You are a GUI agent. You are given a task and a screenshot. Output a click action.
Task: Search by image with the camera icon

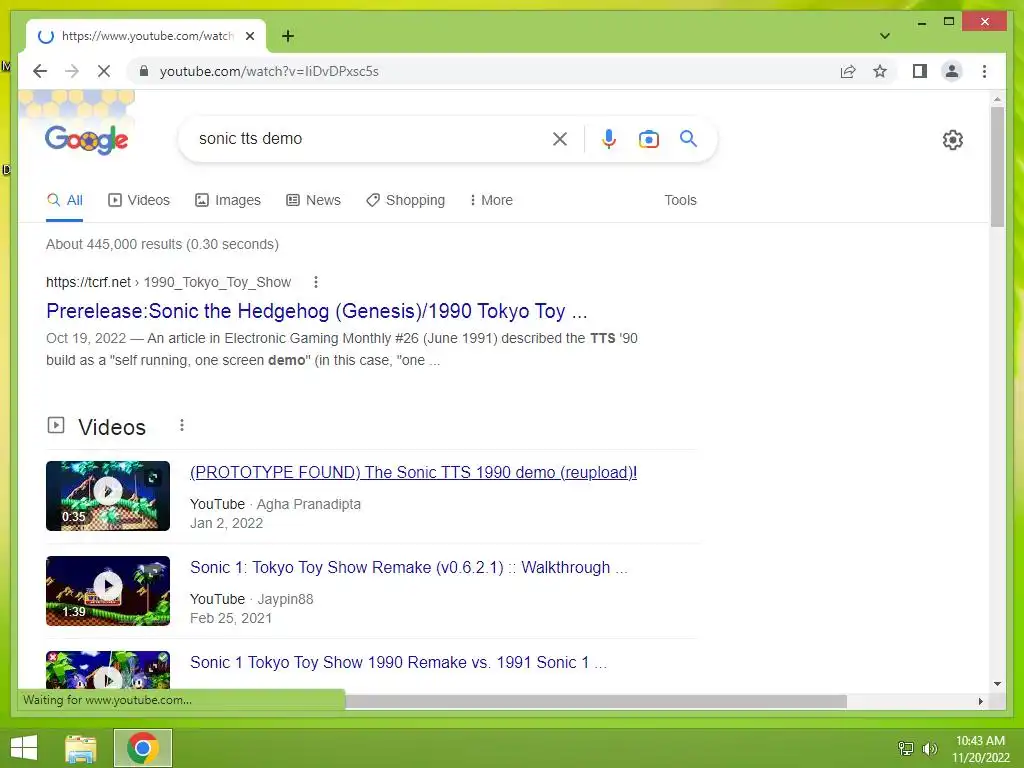coord(648,138)
